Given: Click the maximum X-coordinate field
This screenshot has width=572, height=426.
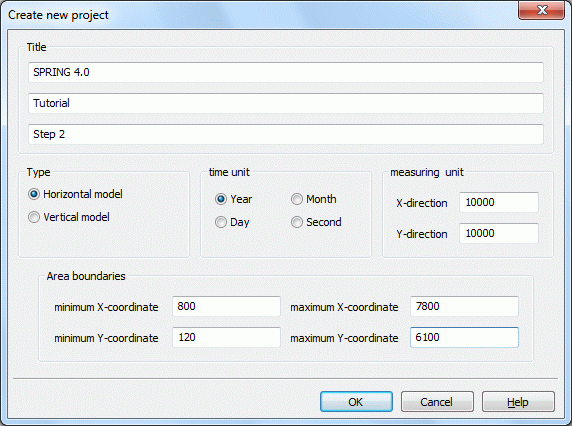Looking at the screenshot, I should (x=464, y=306).
